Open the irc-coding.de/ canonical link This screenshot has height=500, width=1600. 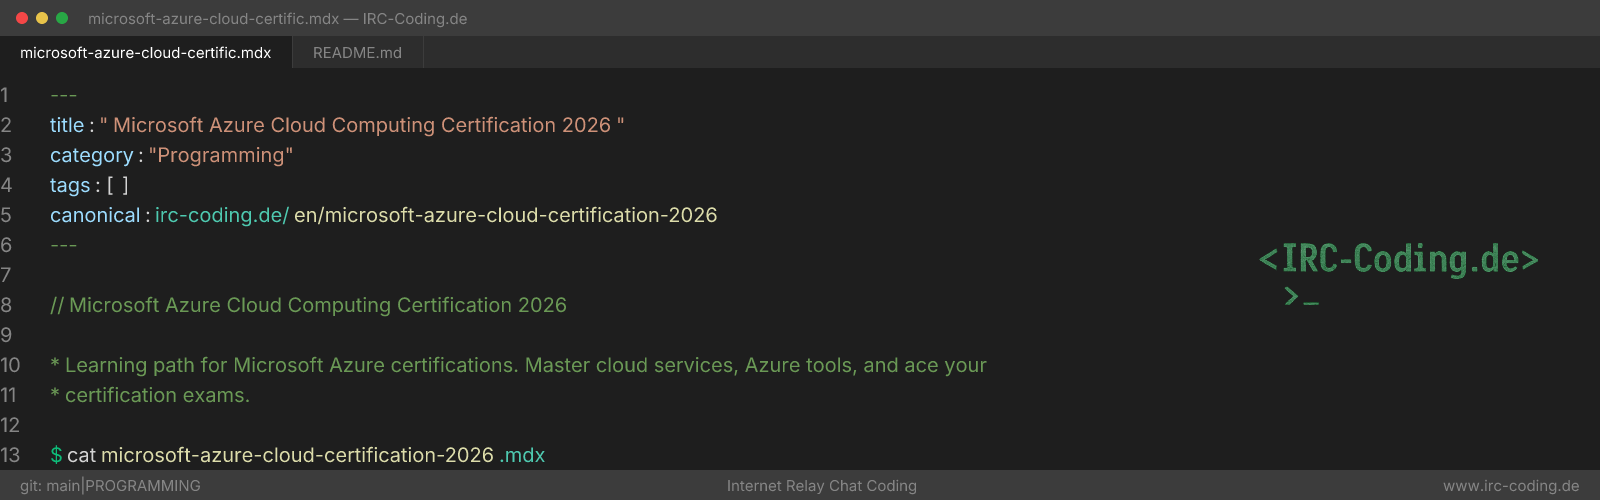click(x=222, y=215)
